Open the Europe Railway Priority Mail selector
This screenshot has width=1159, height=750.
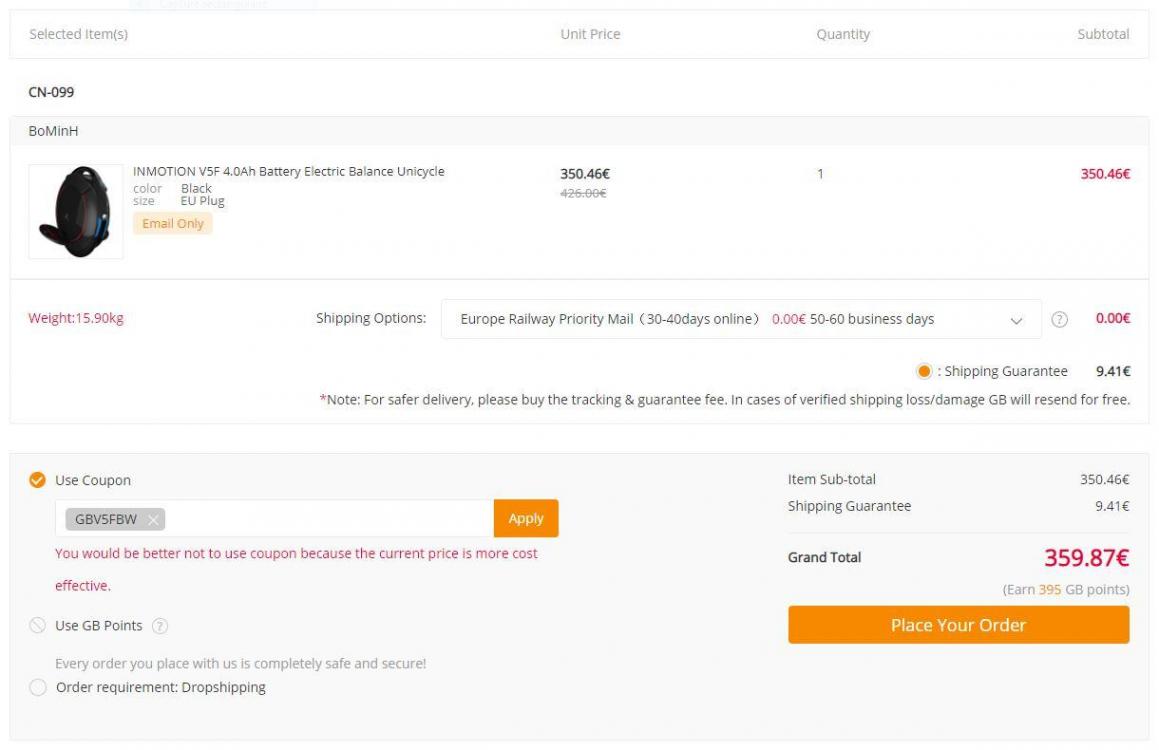coord(741,319)
